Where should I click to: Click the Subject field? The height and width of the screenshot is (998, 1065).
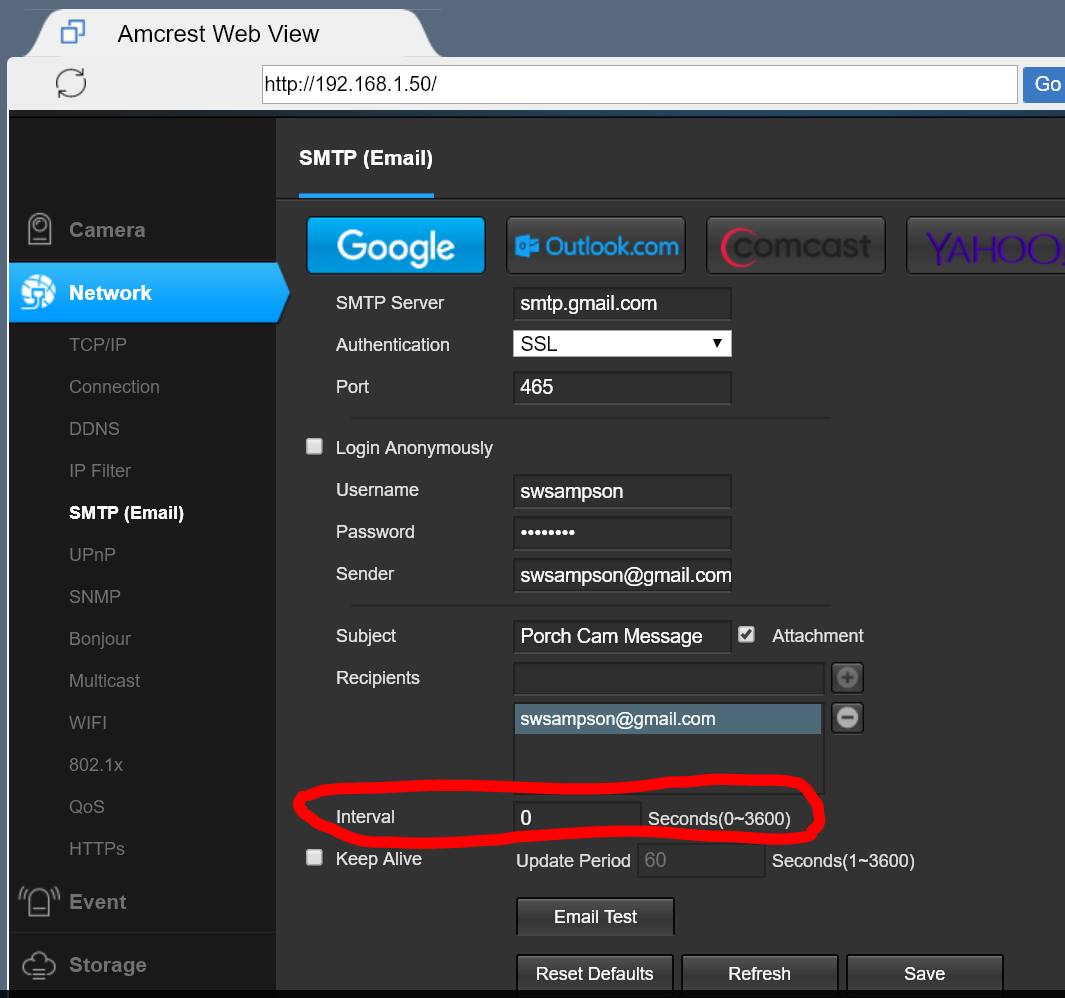click(622, 637)
